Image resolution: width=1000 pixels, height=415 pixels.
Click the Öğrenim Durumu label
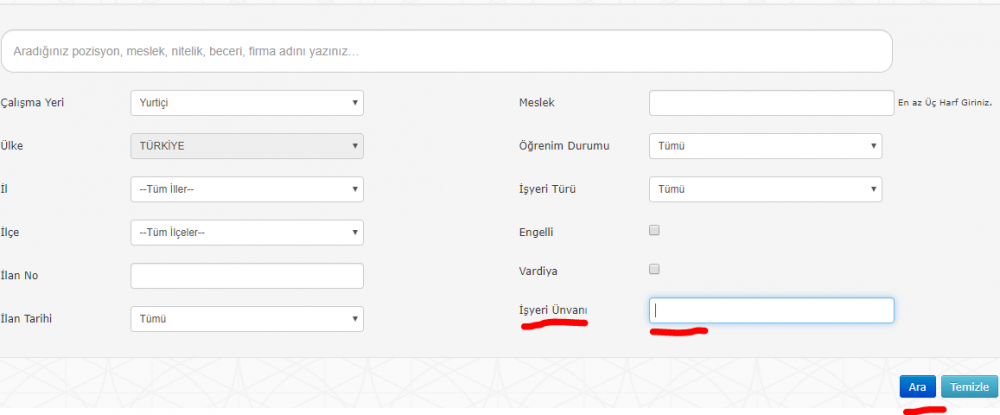(x=564, y=146)
